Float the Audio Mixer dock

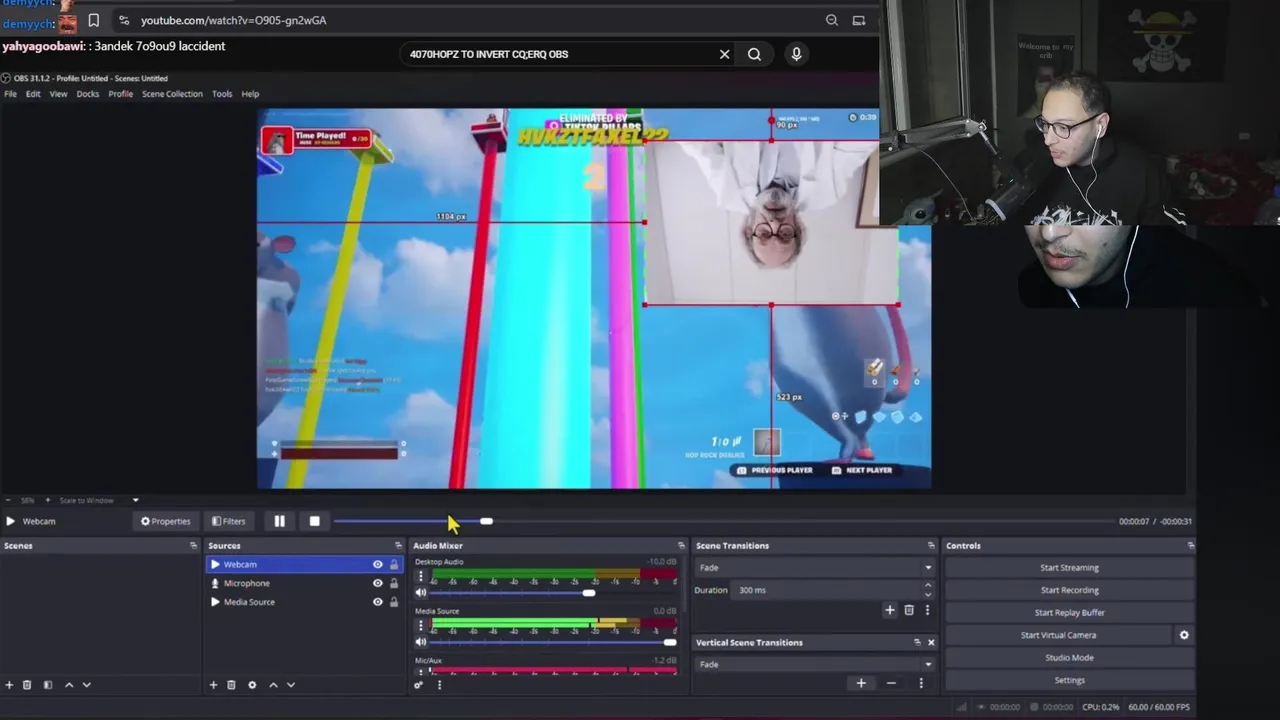click(x=681, y=546)
